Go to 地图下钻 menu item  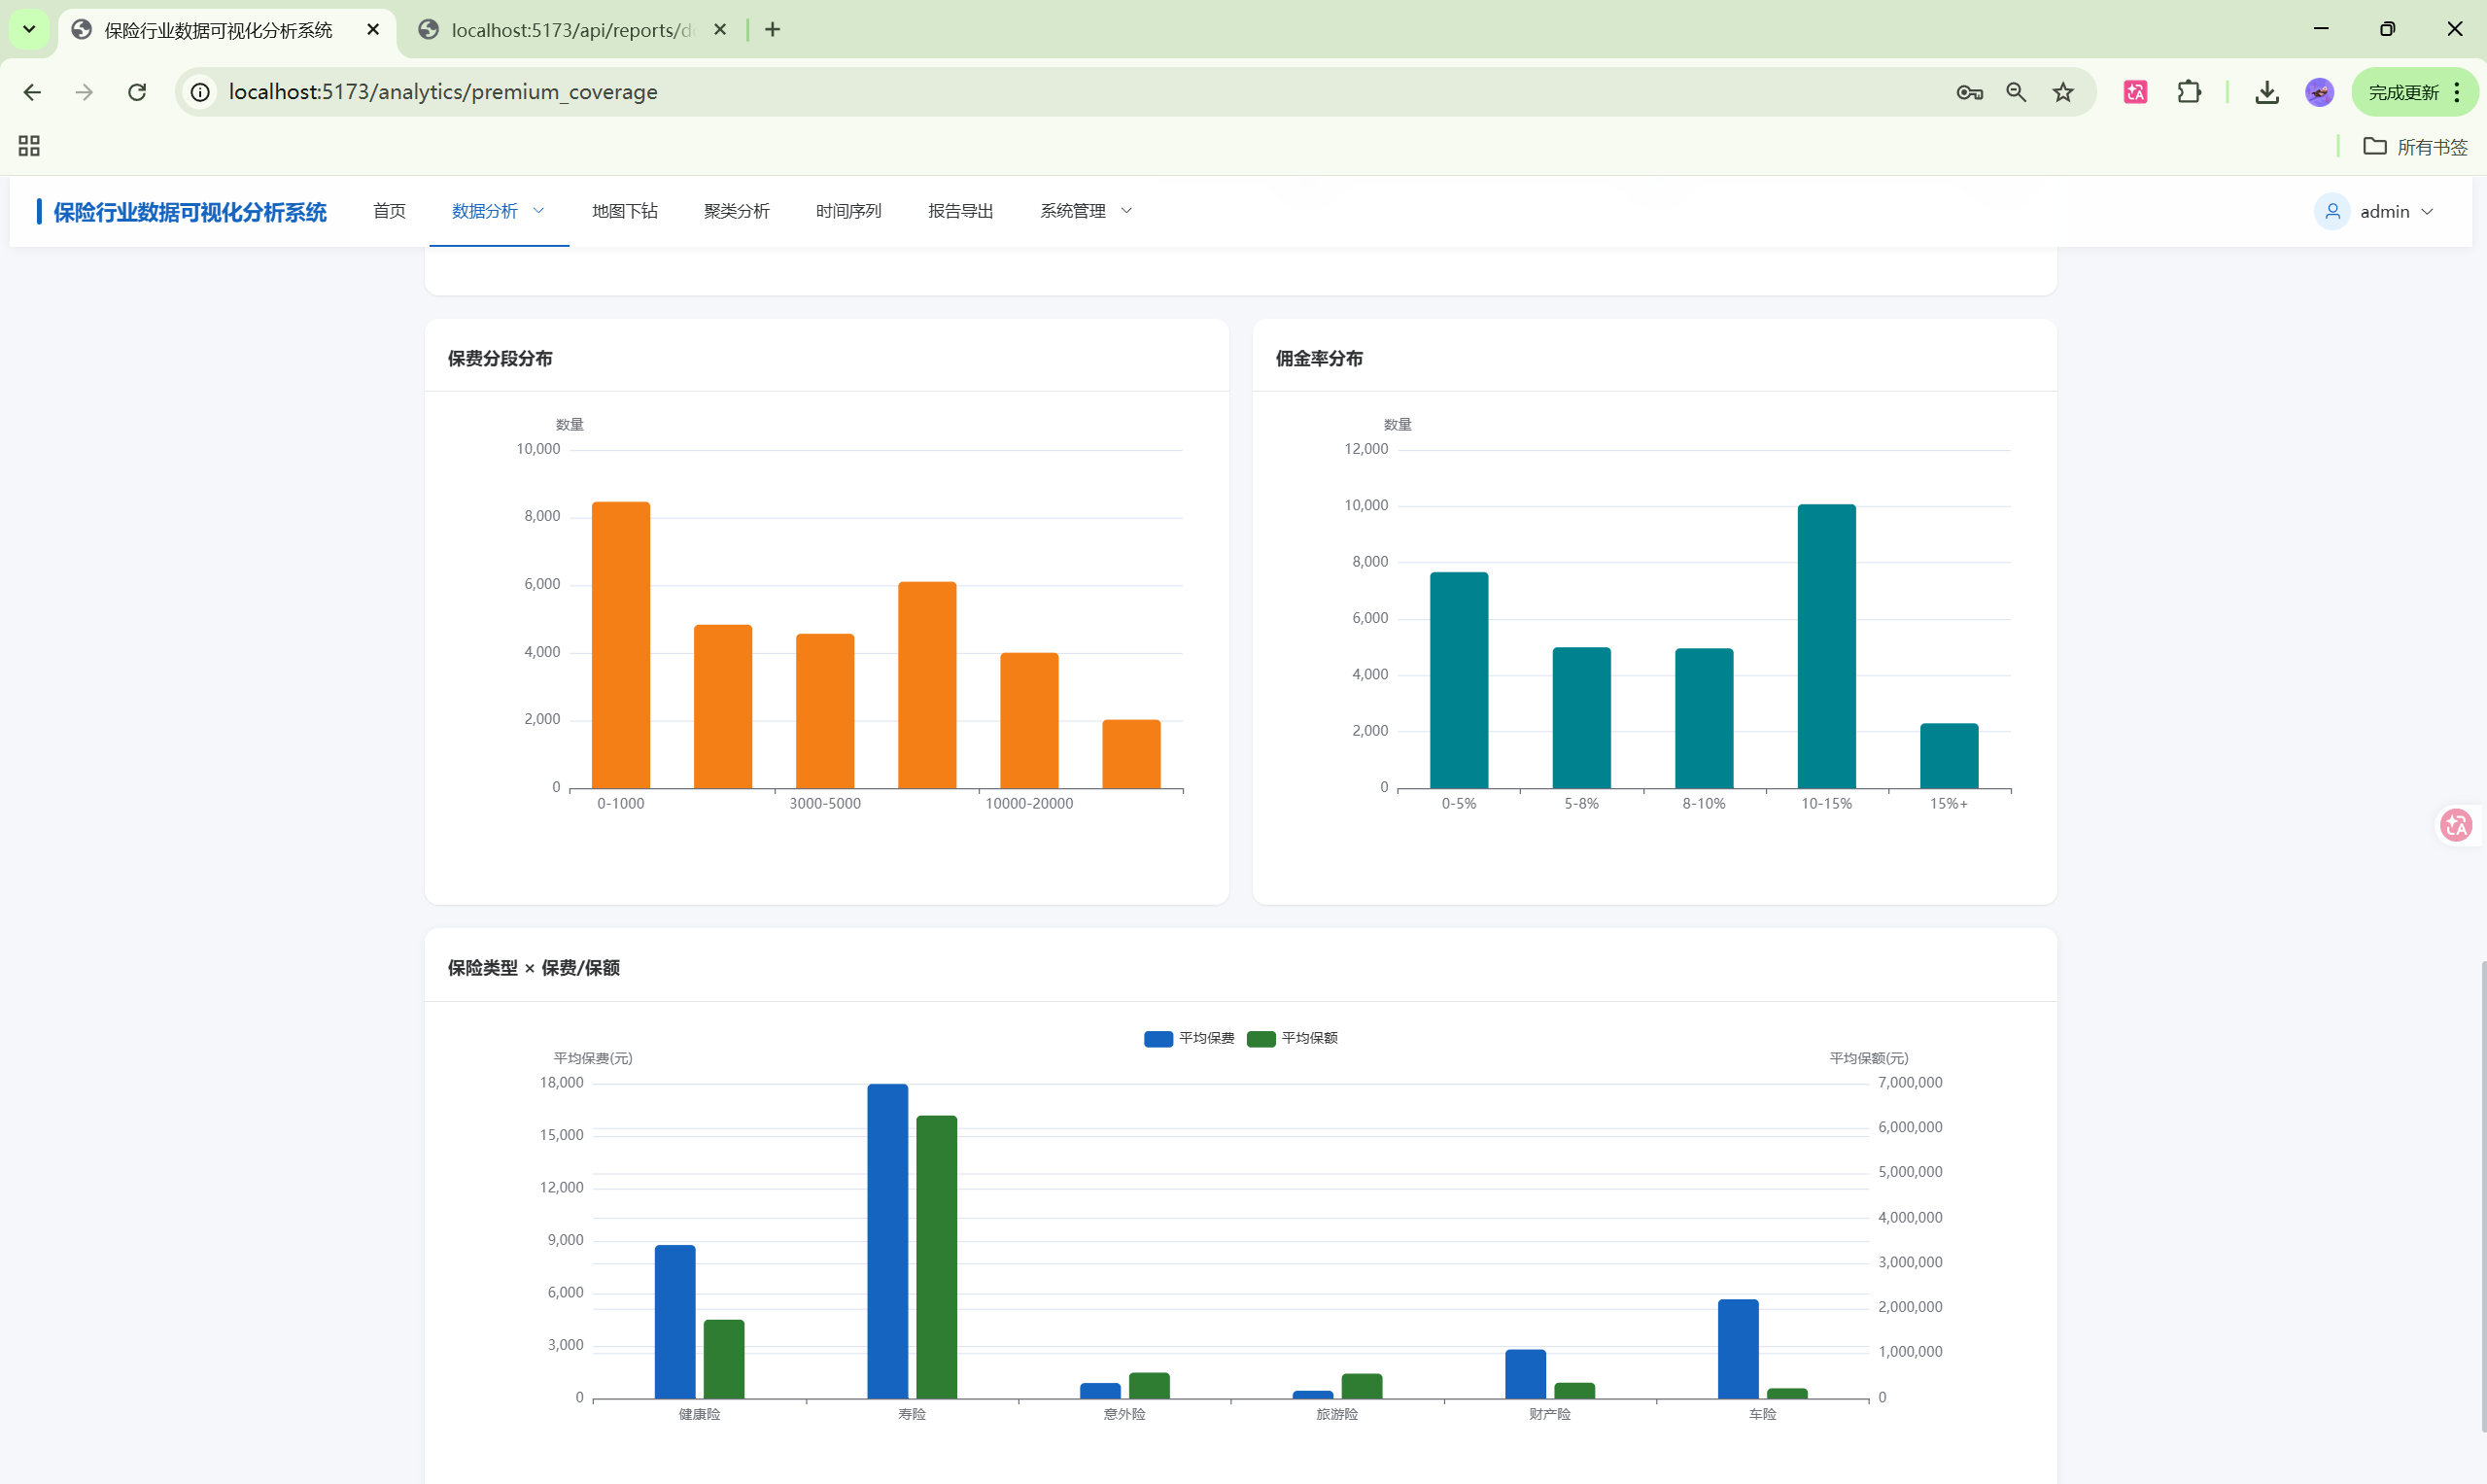pos(624,211)
